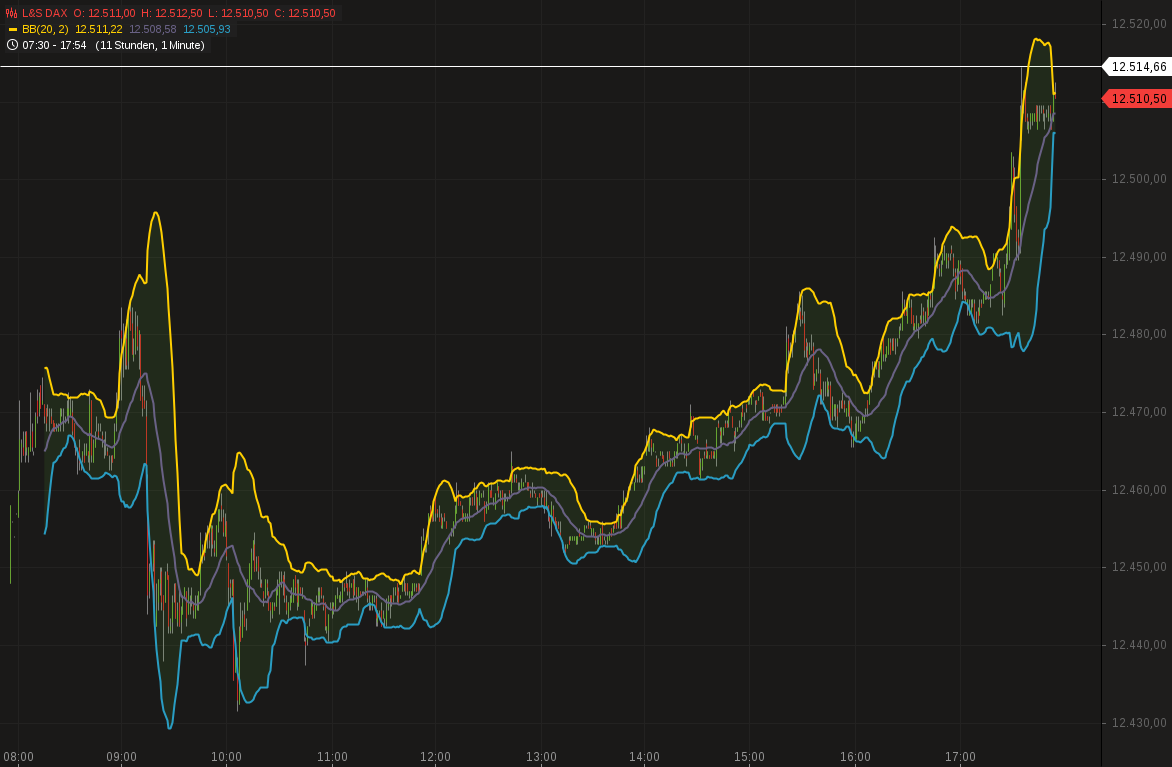This screenshot has height=767, width=1172.
Task: Click the 12.490,00 price axis label
Action: (1138, 256)
